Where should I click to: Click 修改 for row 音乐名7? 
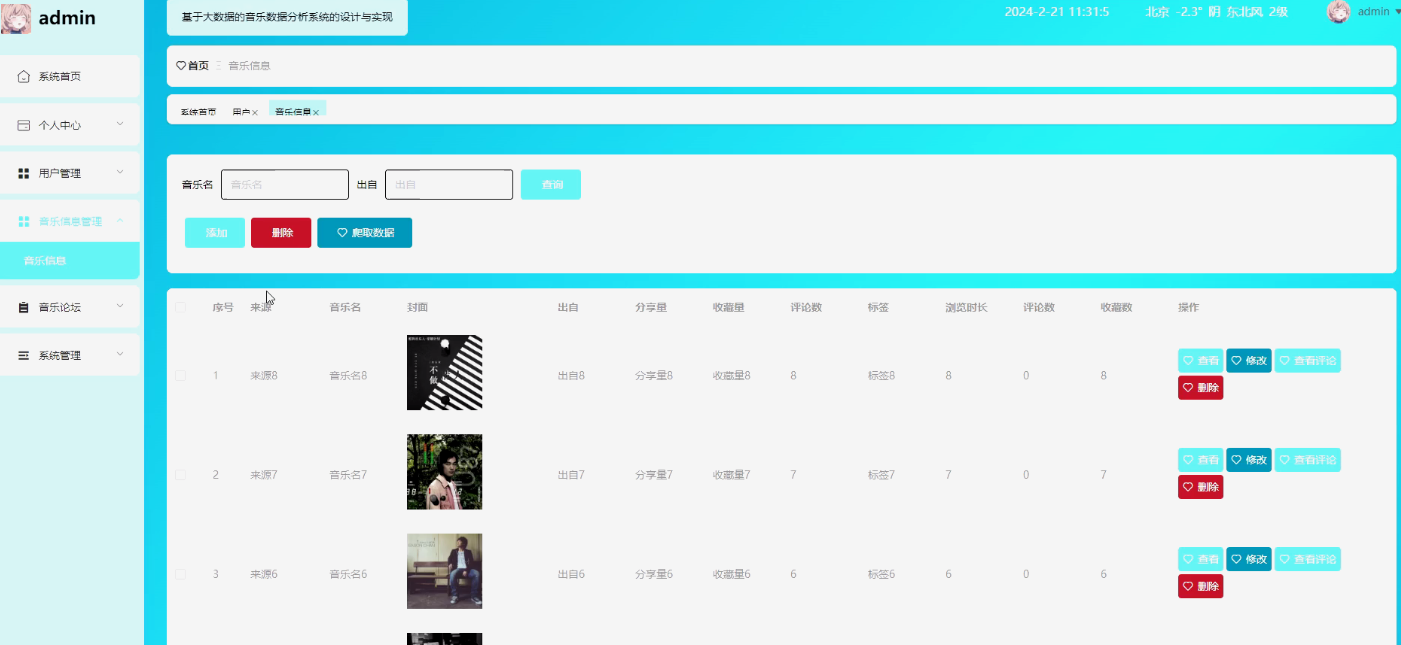1249,460
